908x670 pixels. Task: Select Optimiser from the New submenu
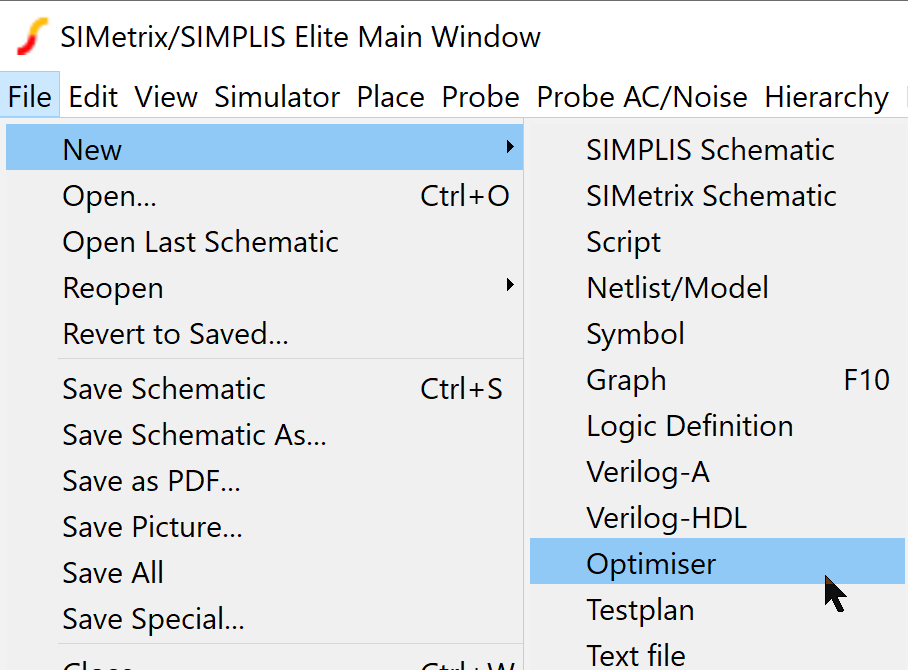(x=651, y=564)
